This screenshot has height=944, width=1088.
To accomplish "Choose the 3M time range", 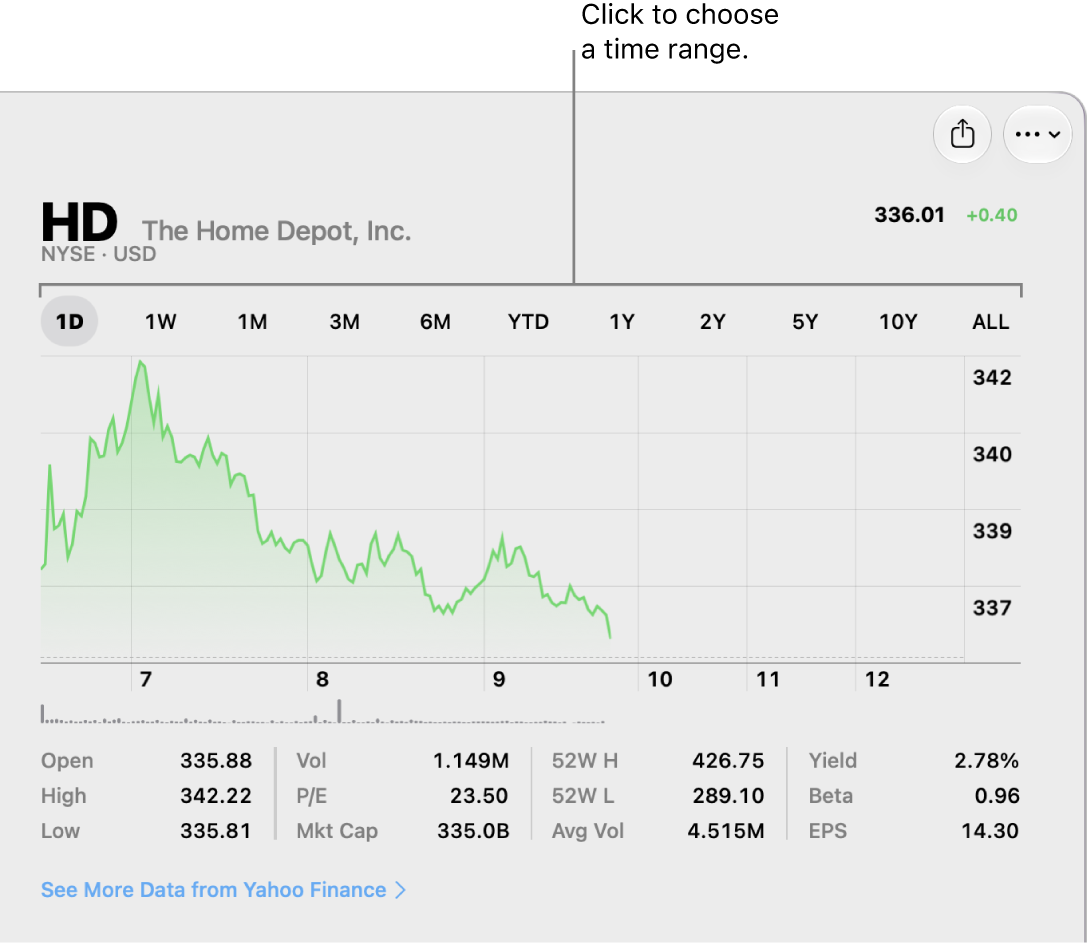I will pos(344,321).
